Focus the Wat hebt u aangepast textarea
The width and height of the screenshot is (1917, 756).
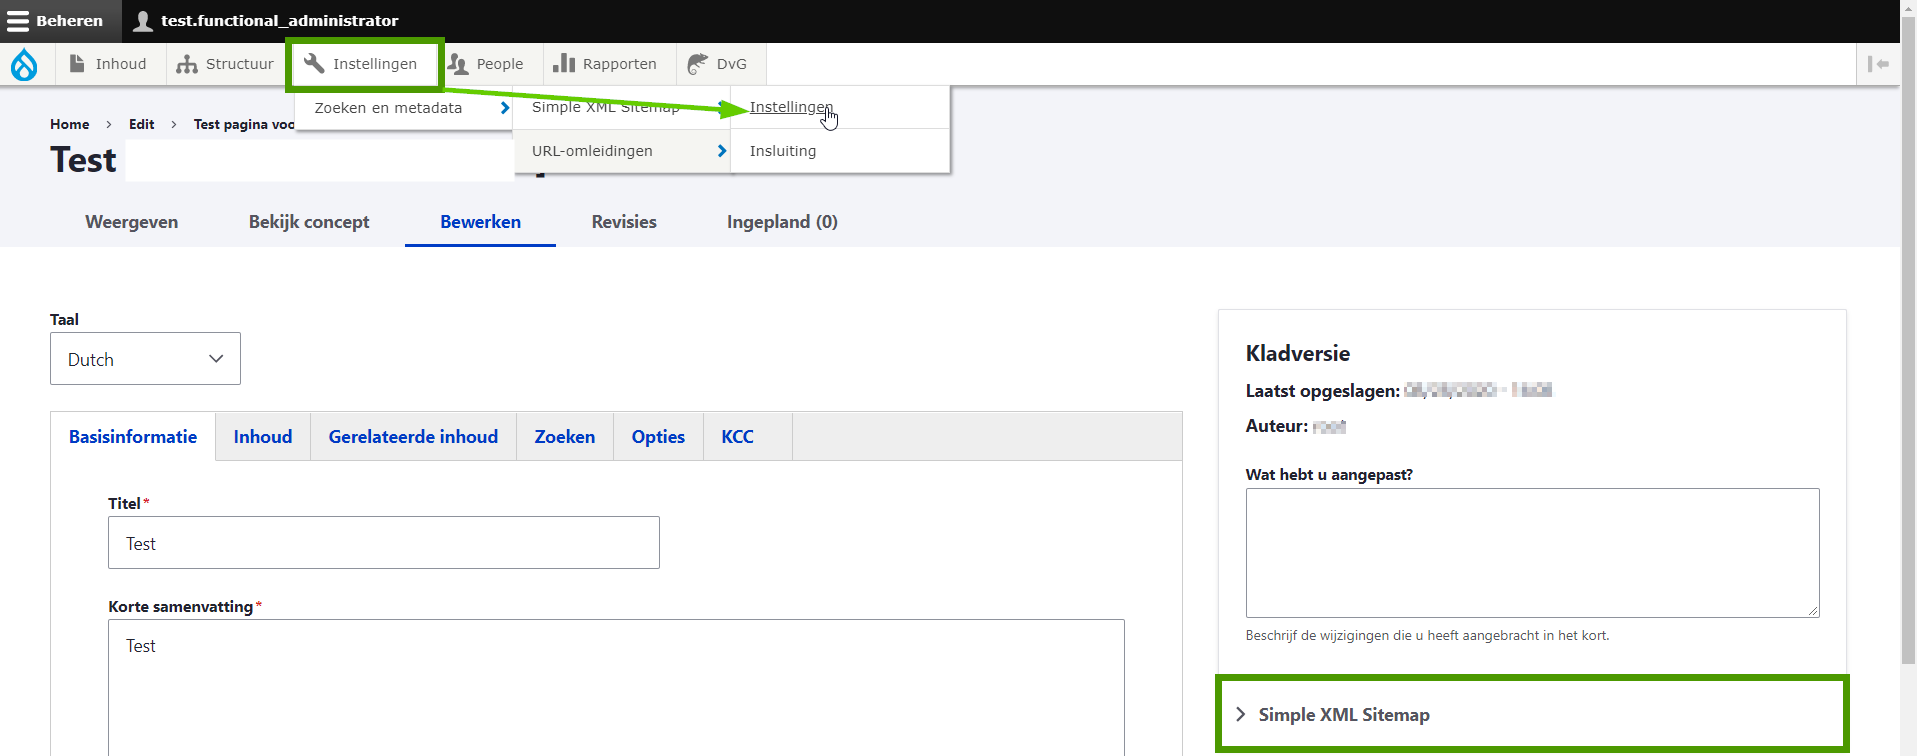point(1531,552)
